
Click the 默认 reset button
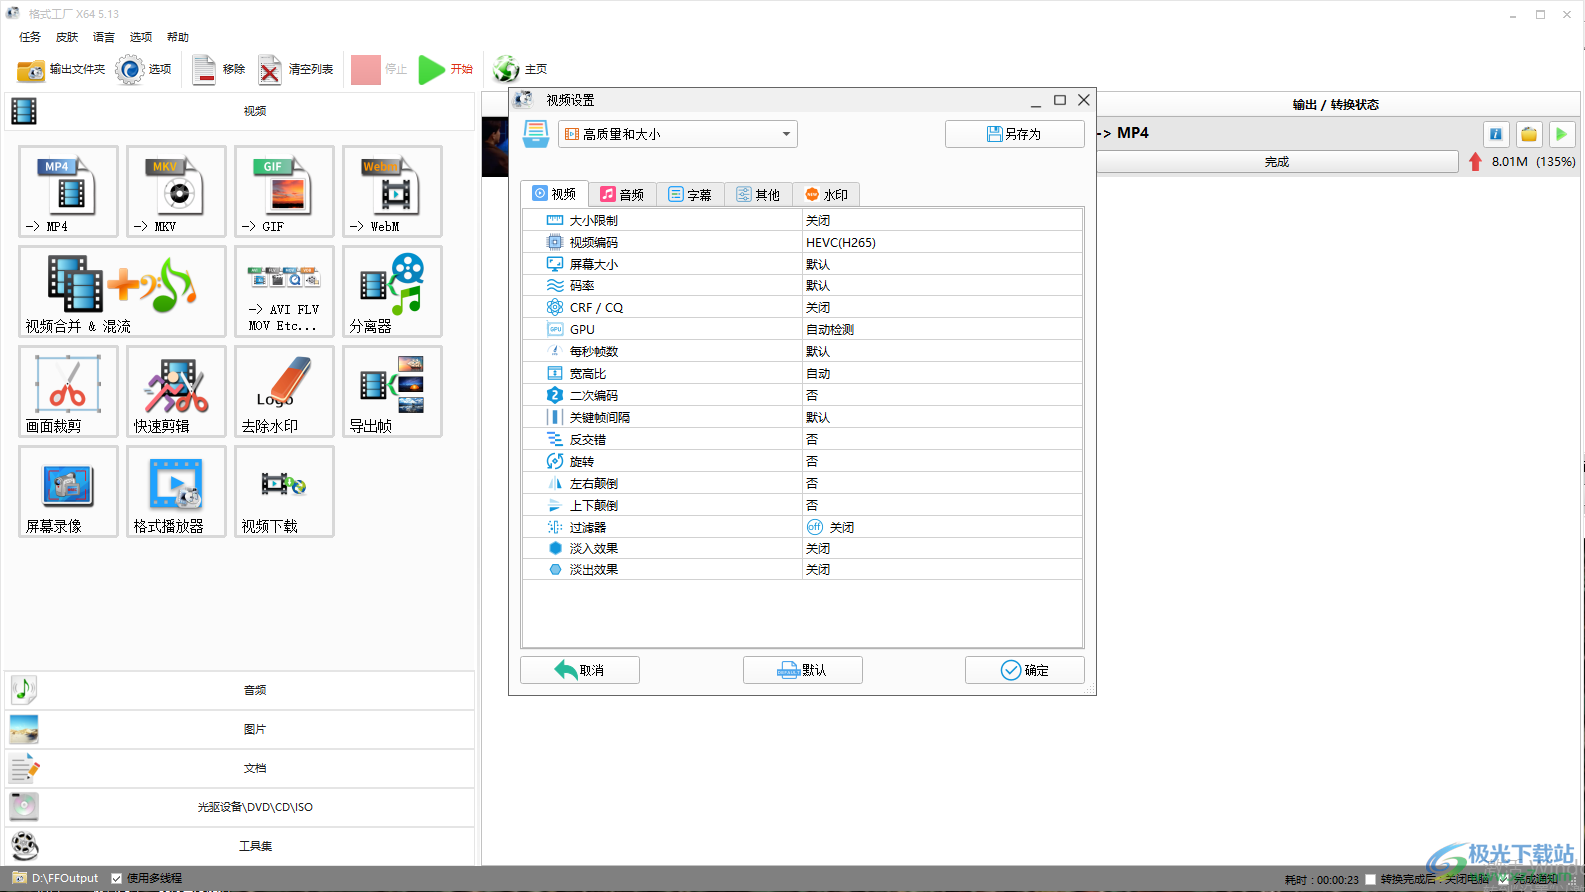(802, 670)
